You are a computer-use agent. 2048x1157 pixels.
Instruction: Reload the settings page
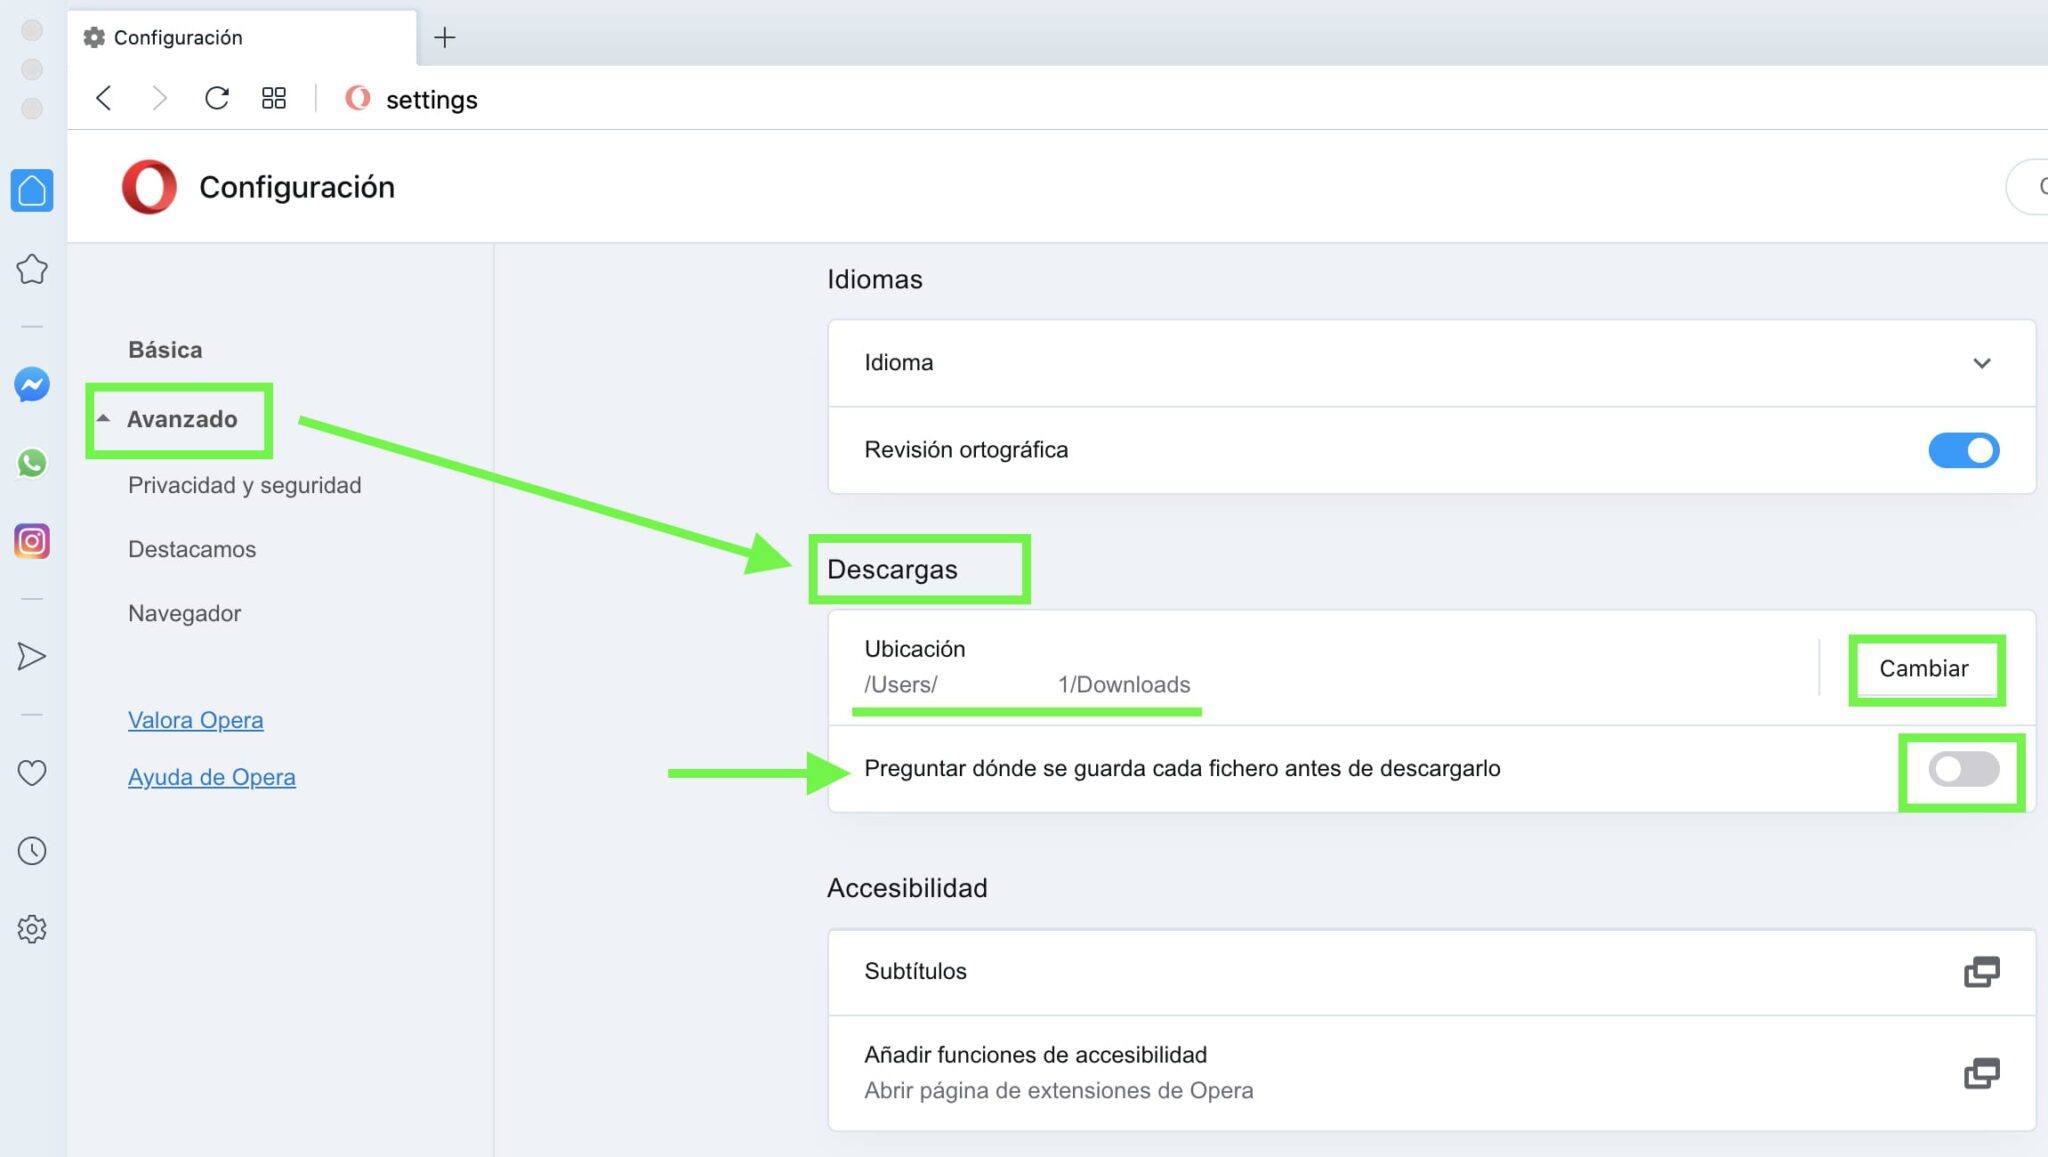(217, 98)
